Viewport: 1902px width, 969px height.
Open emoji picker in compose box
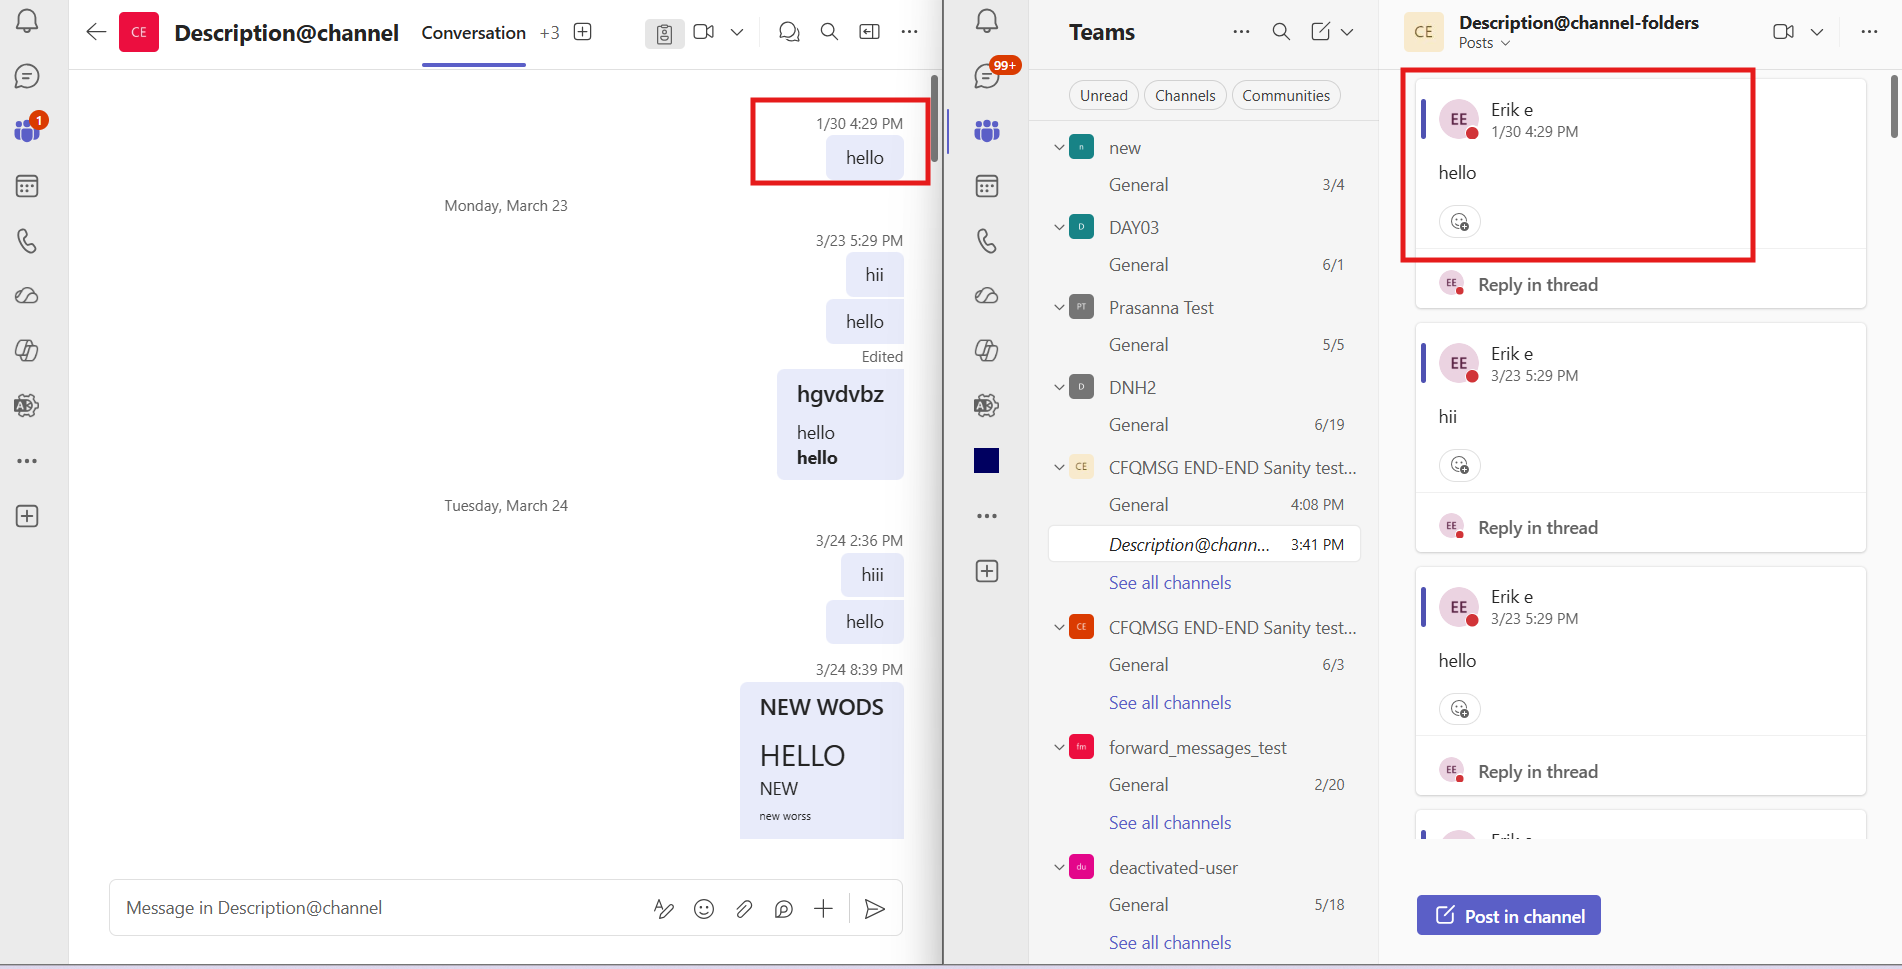(704, 908)
